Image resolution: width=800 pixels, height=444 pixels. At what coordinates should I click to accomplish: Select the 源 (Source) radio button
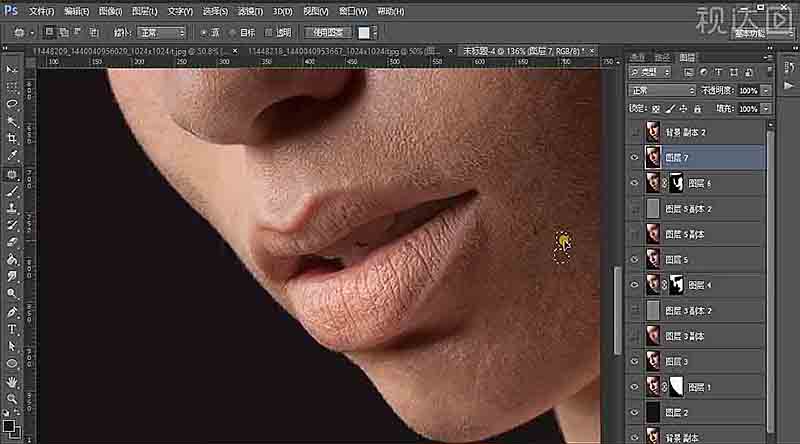tap(204, 33)
